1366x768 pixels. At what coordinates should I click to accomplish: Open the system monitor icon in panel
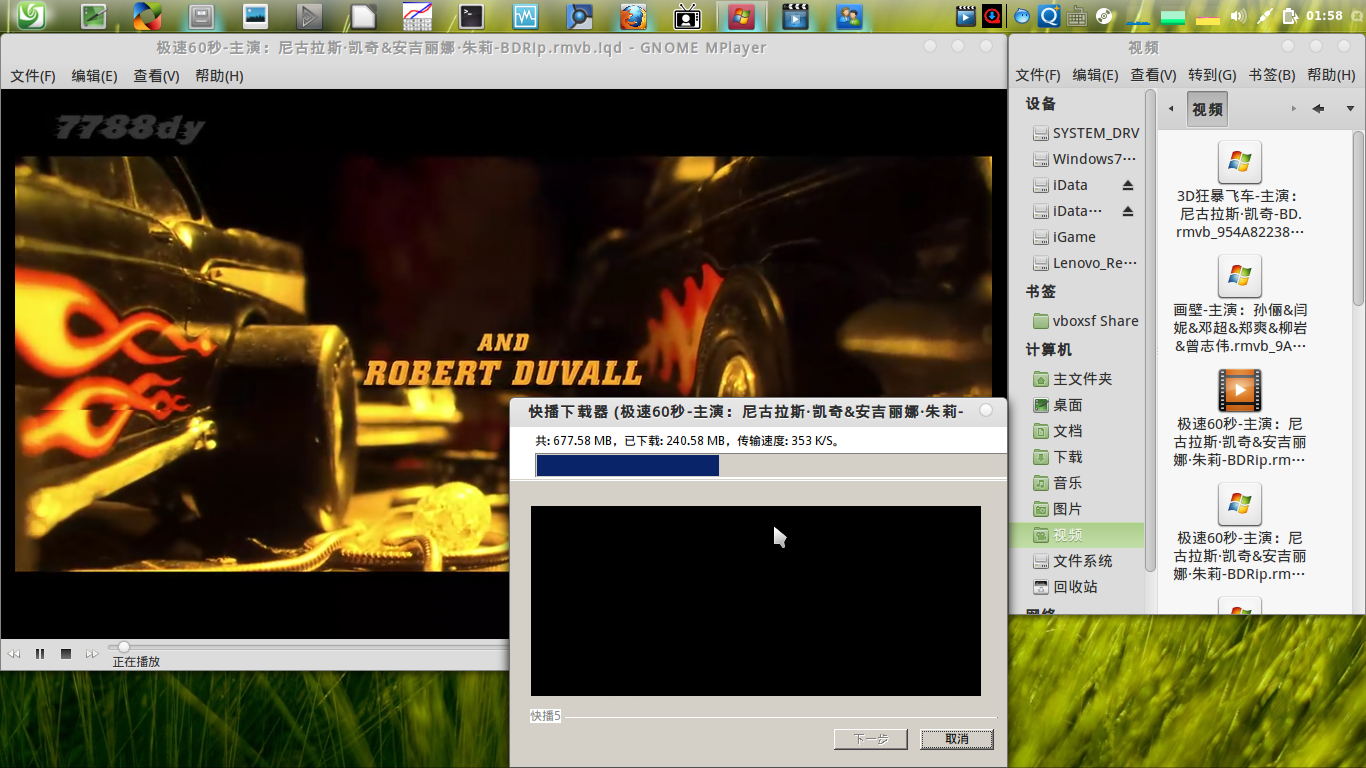coord(526,16)
